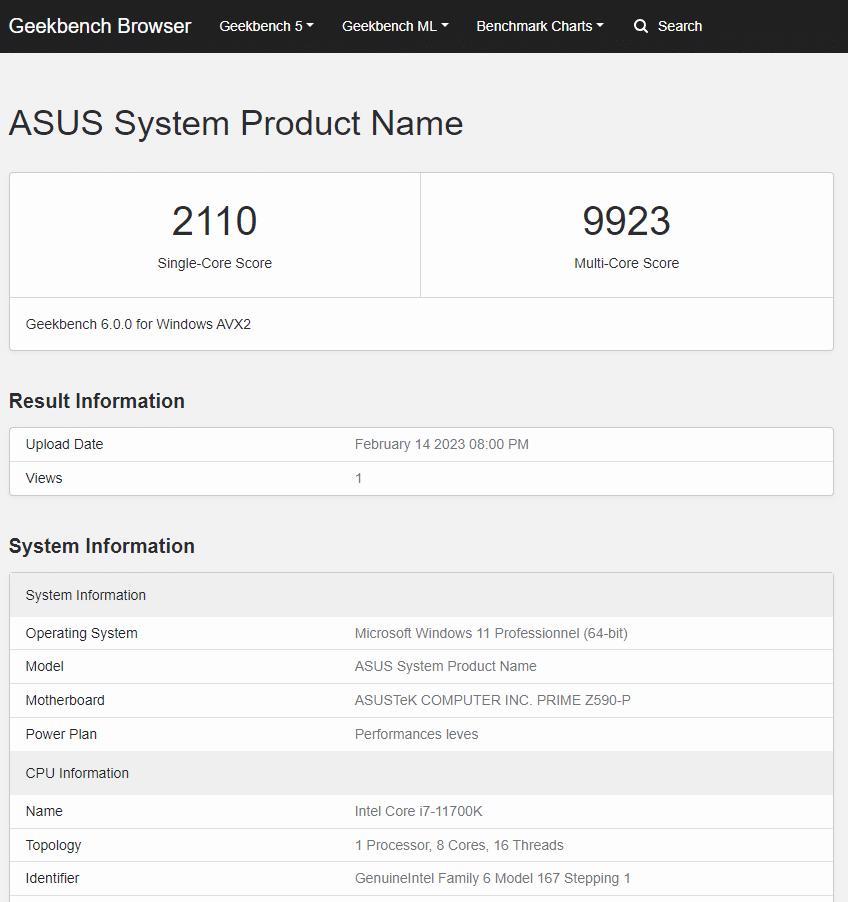Screen dimensions: 848x902
Task: Click the System Information section heading
Action: pyautogui.click(x=102, y=546)
